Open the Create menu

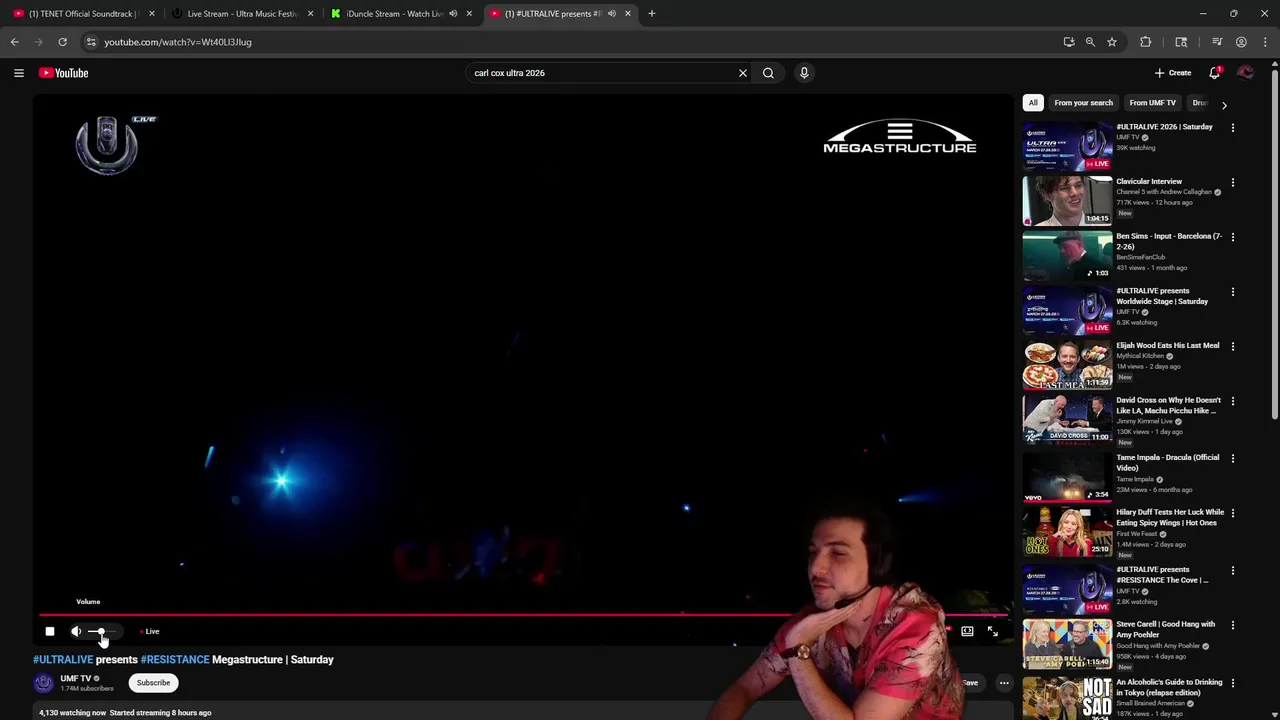1173,73
